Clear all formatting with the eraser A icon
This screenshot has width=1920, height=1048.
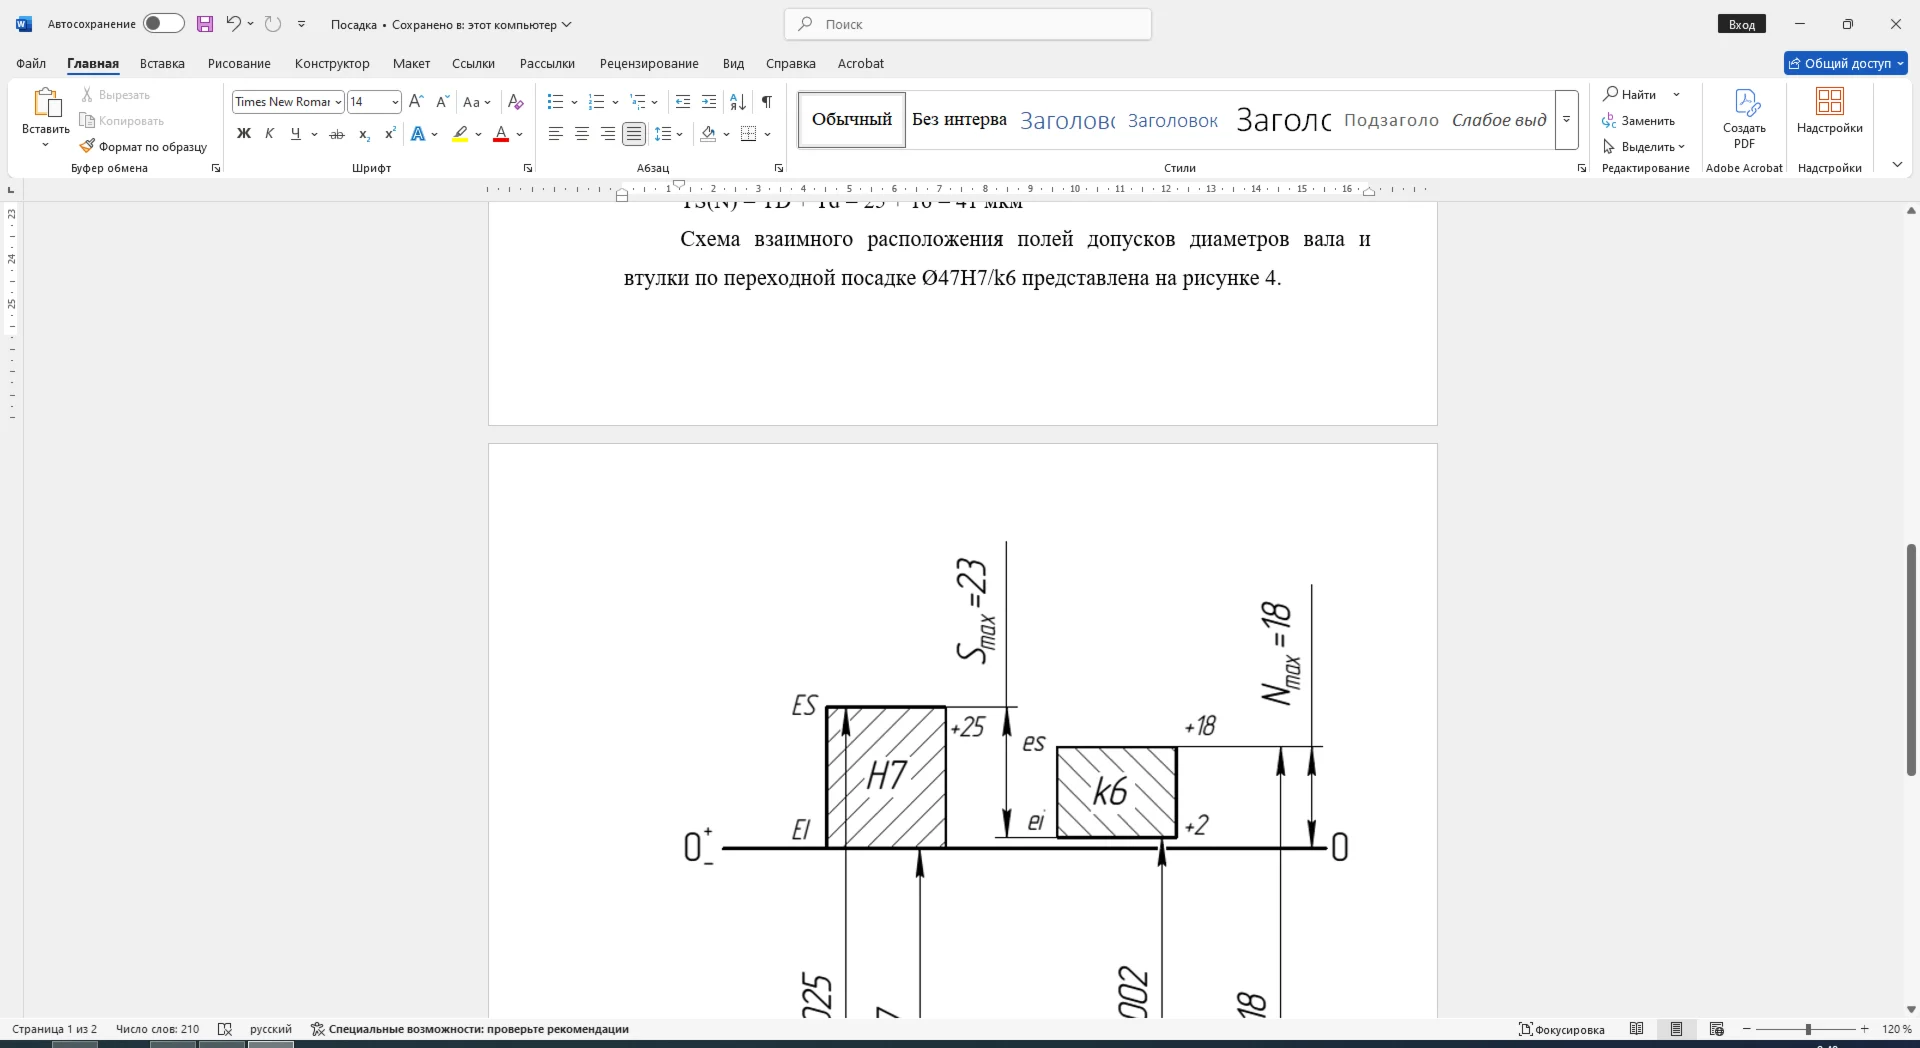click(516, 102)
